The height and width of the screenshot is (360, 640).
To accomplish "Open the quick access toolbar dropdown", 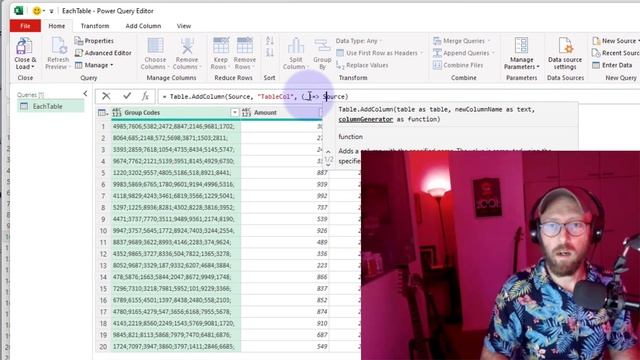I will [51, 11].
